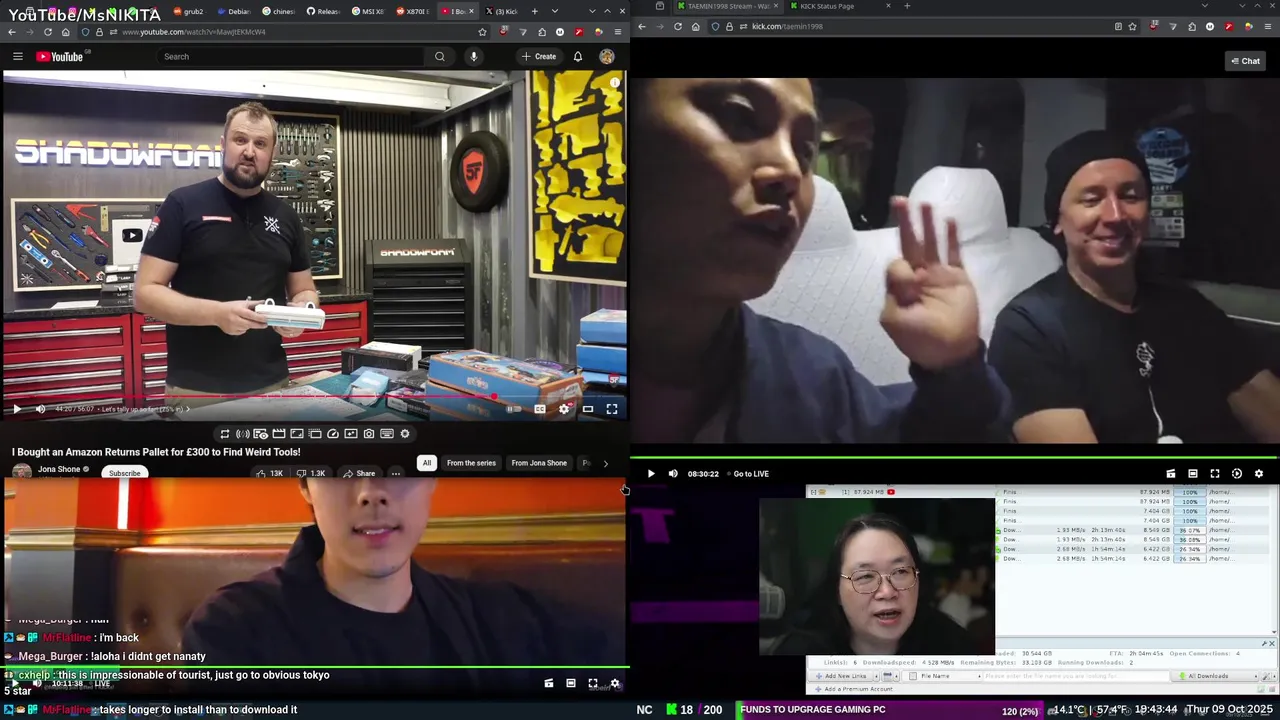Click the playback speed gauge icon
1280x720 pixels.
(x=333, y=433)
